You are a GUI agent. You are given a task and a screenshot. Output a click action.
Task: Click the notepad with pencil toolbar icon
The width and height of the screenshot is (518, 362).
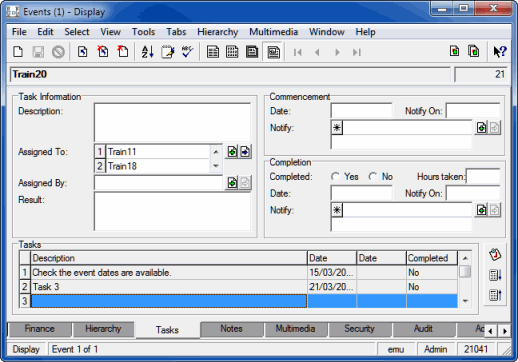tap(167, 52)
